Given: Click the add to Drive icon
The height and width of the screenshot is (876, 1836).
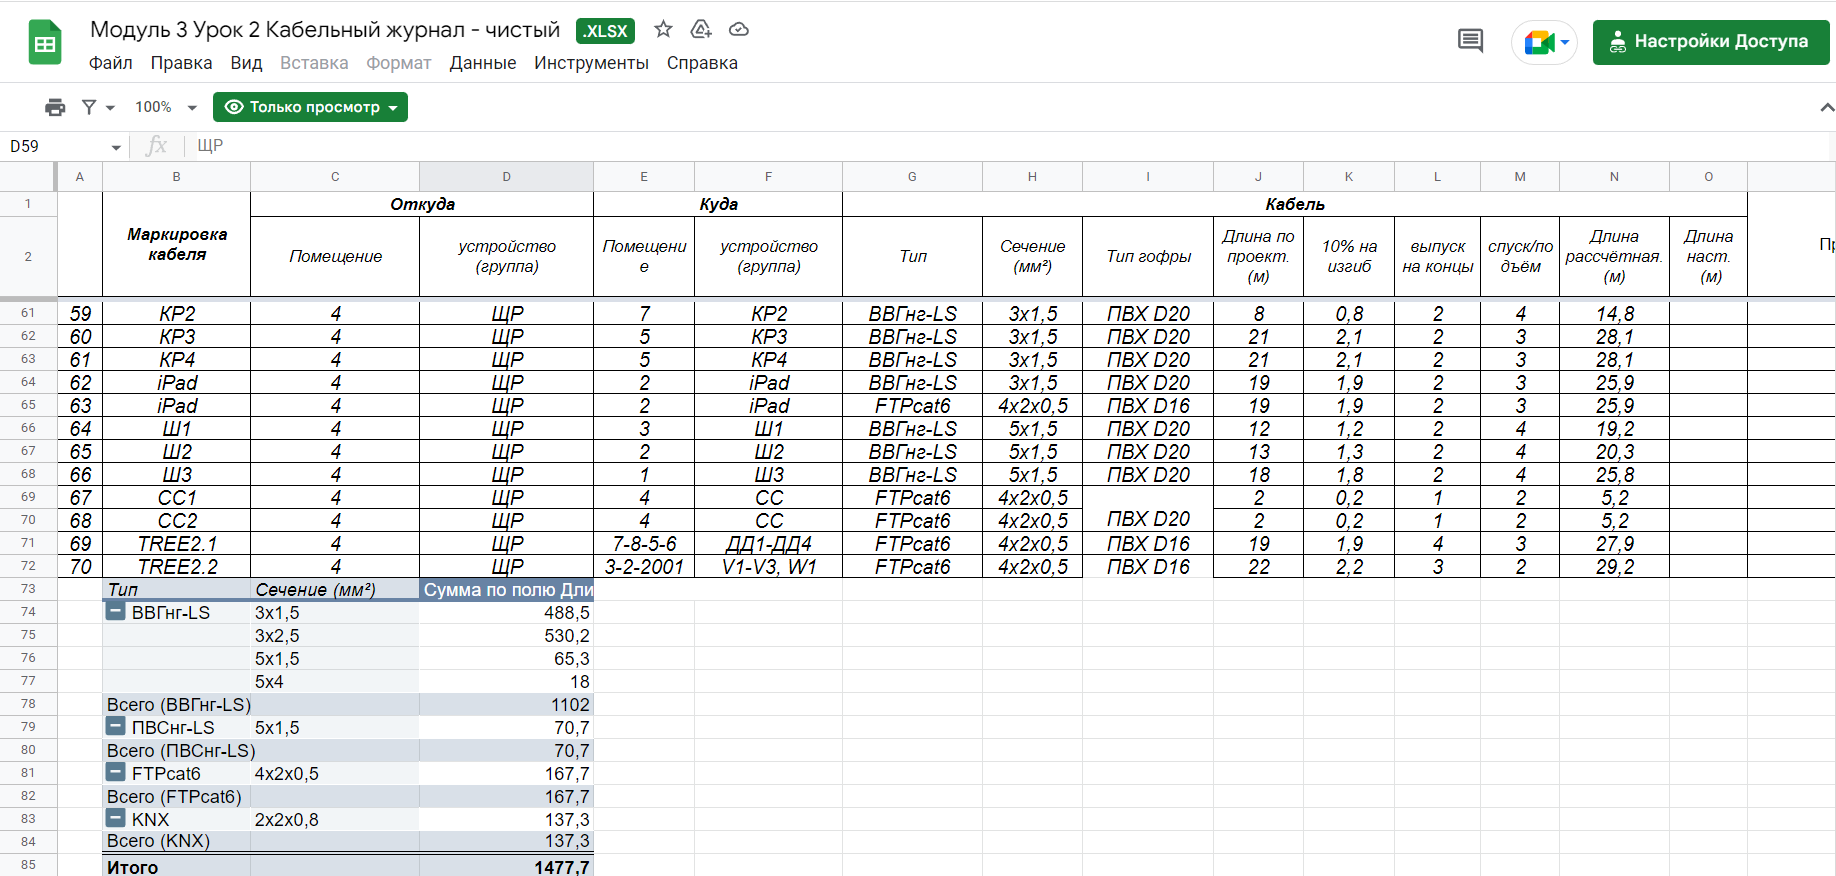Looking at the screenshot, I should point(701,30).
